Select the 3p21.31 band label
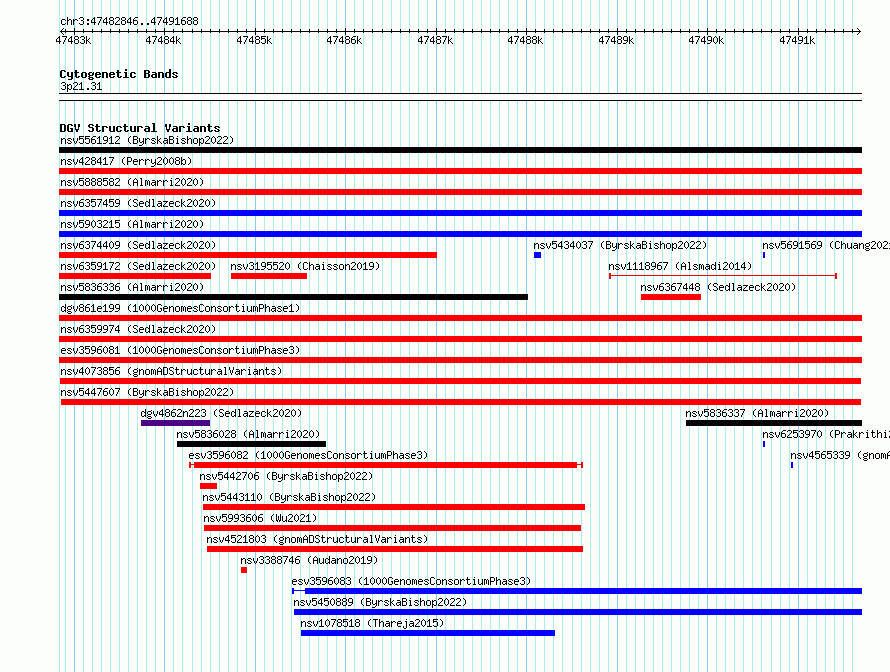 81,86
